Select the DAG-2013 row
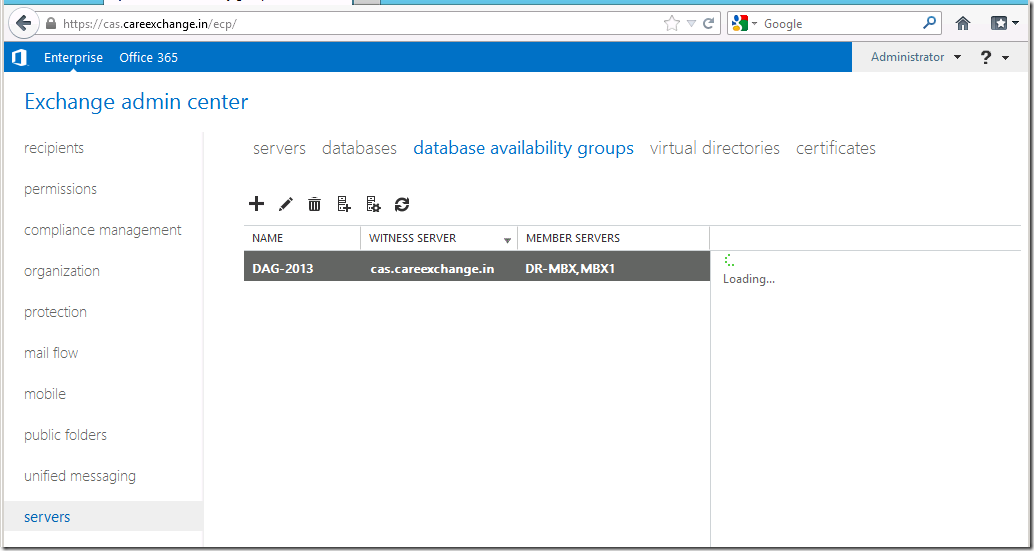The height and width of the screenshot is (551, 1034). (x=477, y=266)
